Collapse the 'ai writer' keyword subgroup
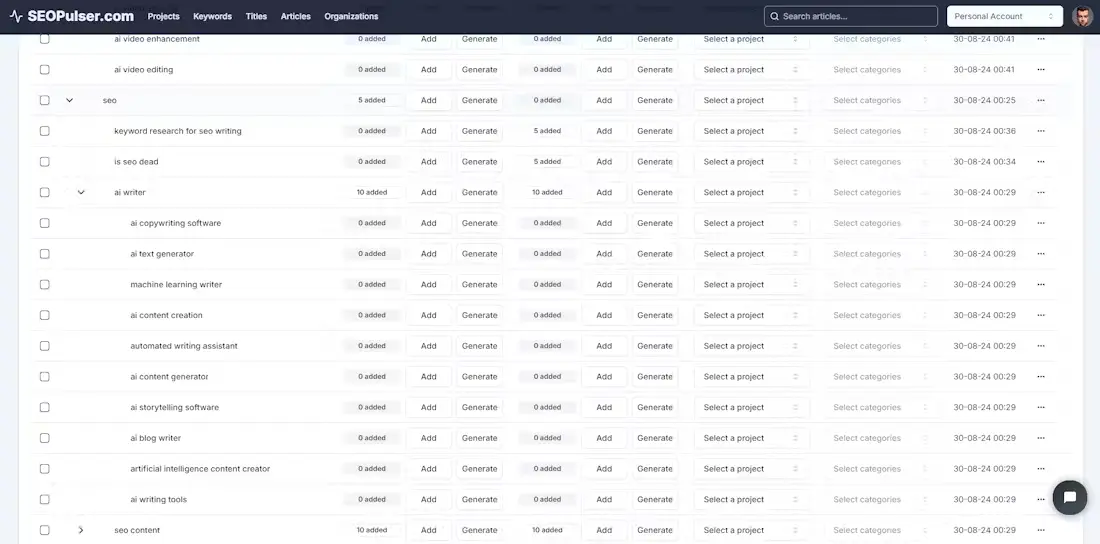Image resolution: width=1100 pixels, height=544 pixels. (81, 193)
